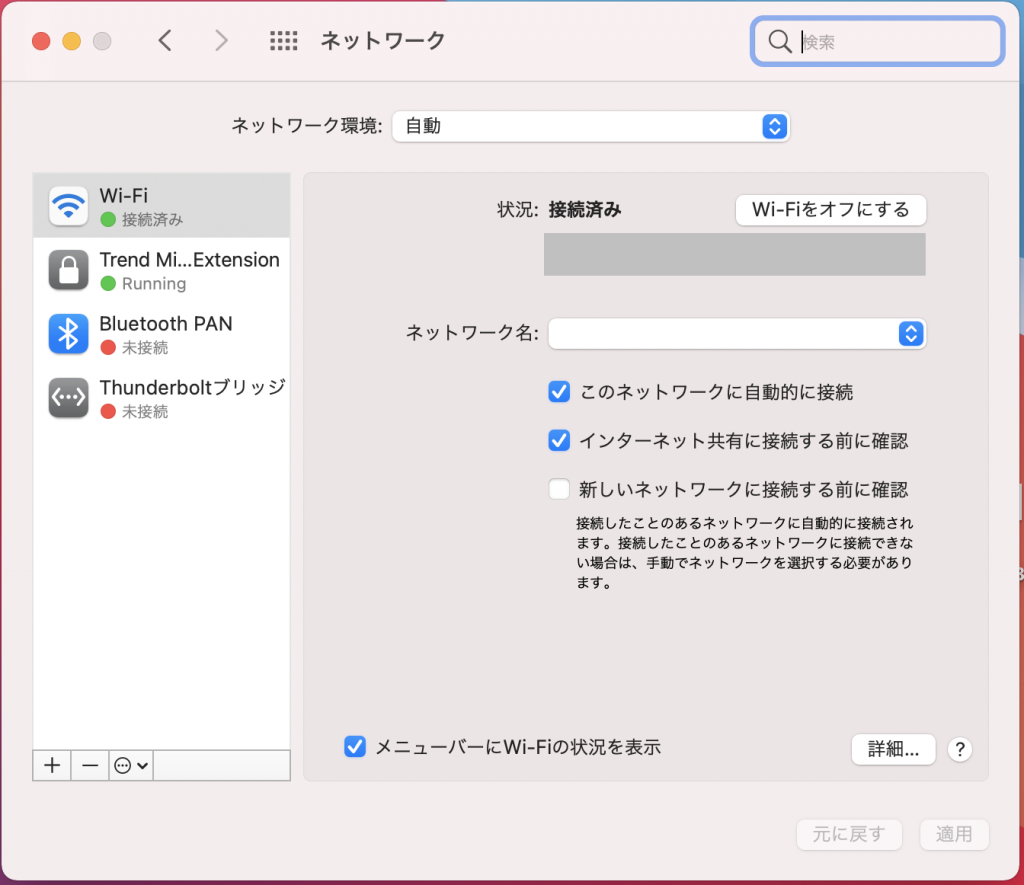This screenshot has width=1024, height=885.
Task: Open the 詳細... advanced settings button
Action: [892, 750]
